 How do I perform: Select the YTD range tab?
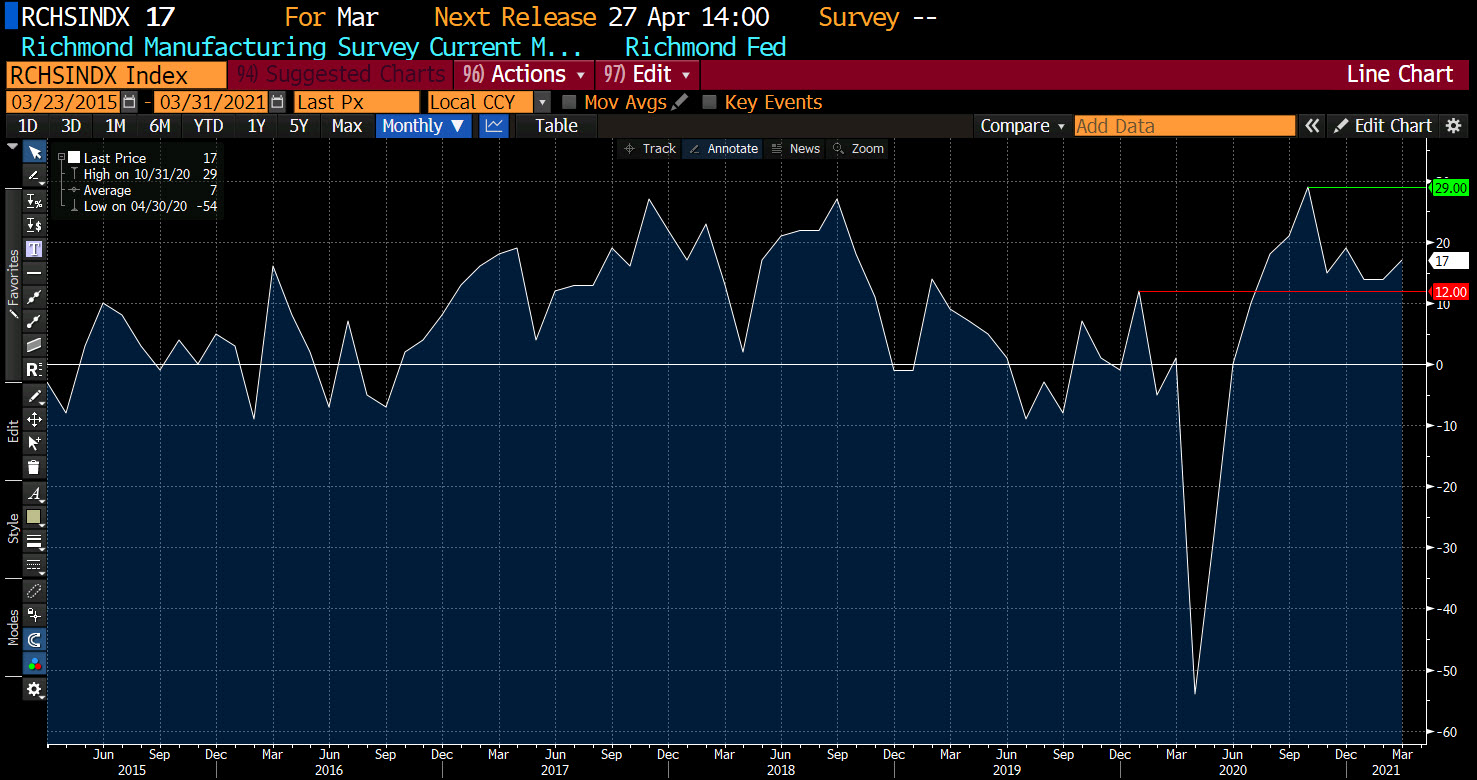[209, 126]
